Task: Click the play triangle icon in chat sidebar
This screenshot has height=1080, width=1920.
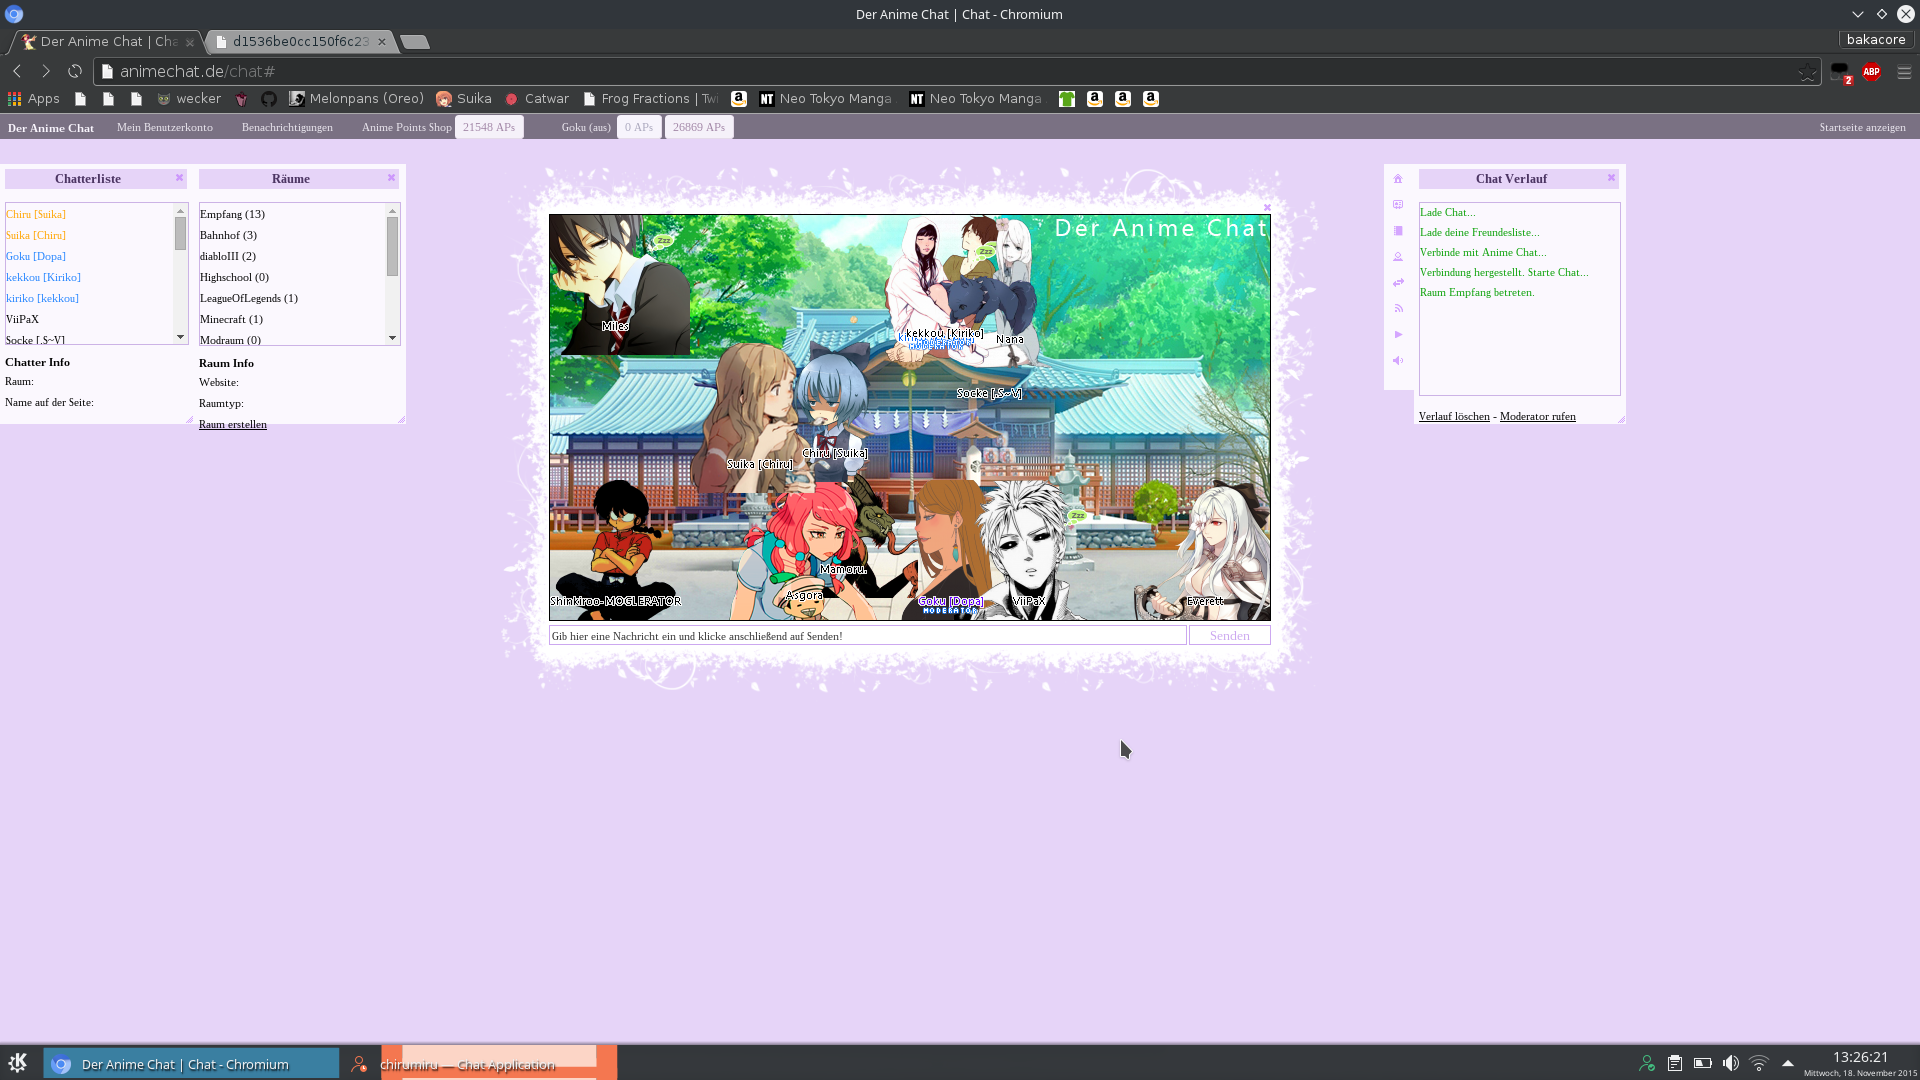Action: [1398, 335]
